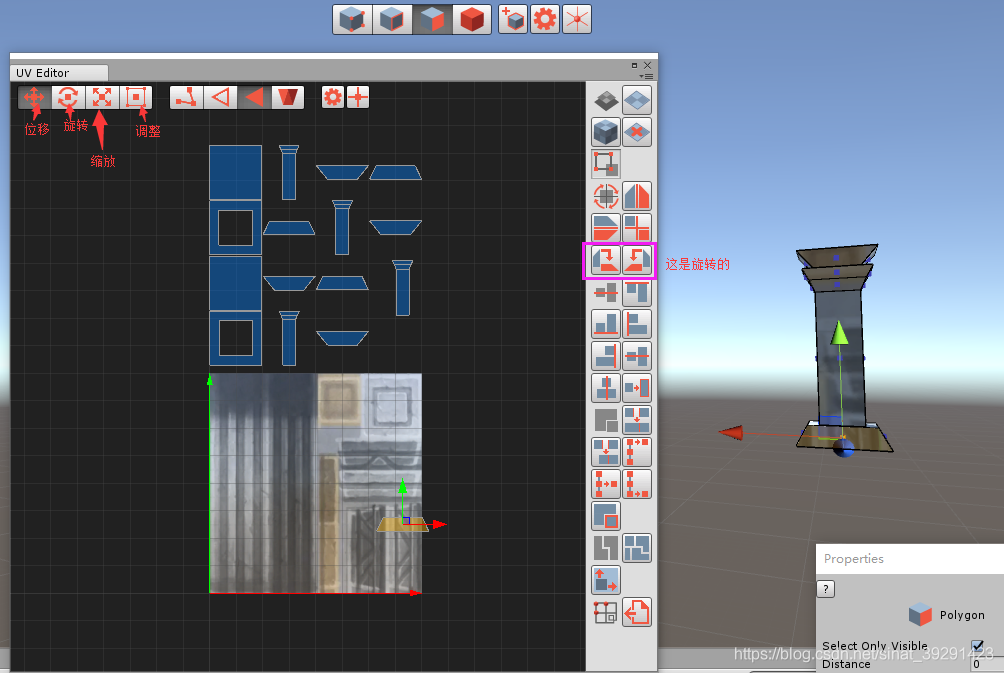Click the stone texture preview in UV Editor
The width and height of the screenshot is (1004, 673).
315,483
